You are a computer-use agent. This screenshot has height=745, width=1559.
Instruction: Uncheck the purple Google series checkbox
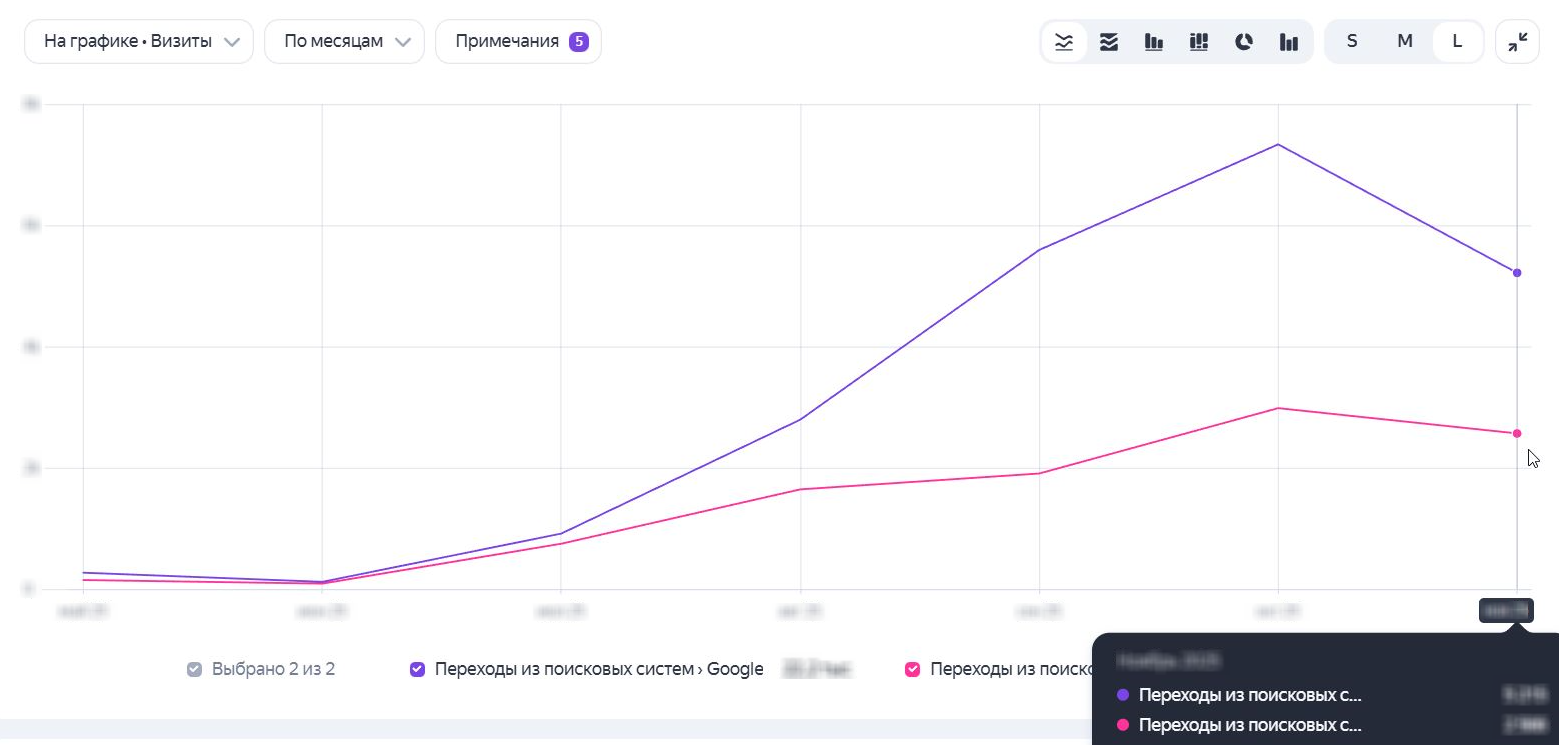click(418, 669)
